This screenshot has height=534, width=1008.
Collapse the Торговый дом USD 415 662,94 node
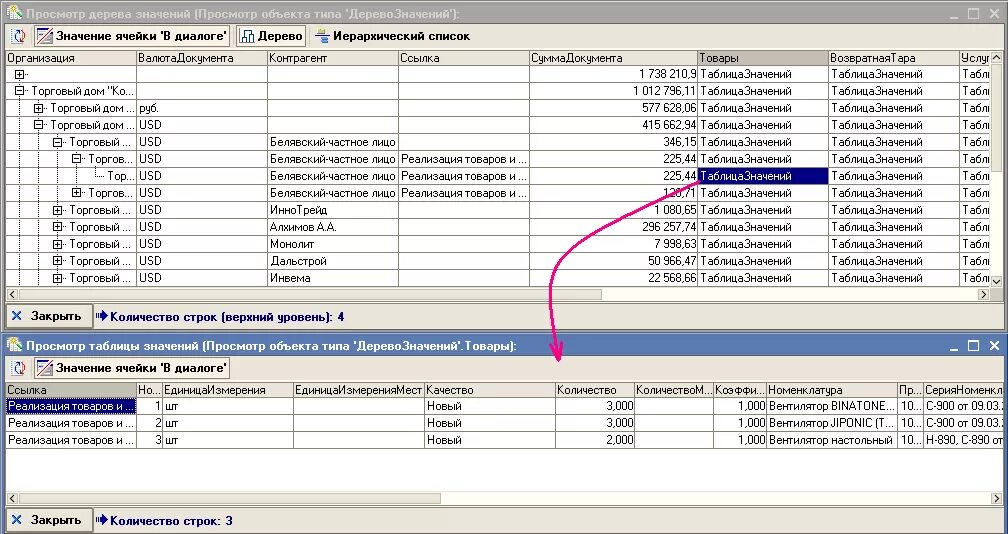click(39, 125)
